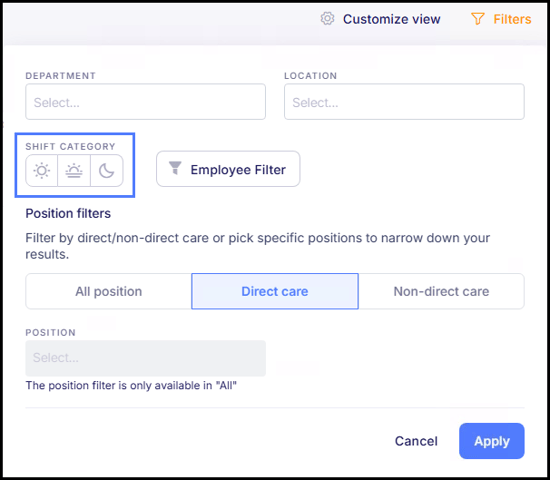The height and width of the screenshot is (480, 550).
Task: Open the disabled Position select dropdown
Action: [x=146, y=358]
